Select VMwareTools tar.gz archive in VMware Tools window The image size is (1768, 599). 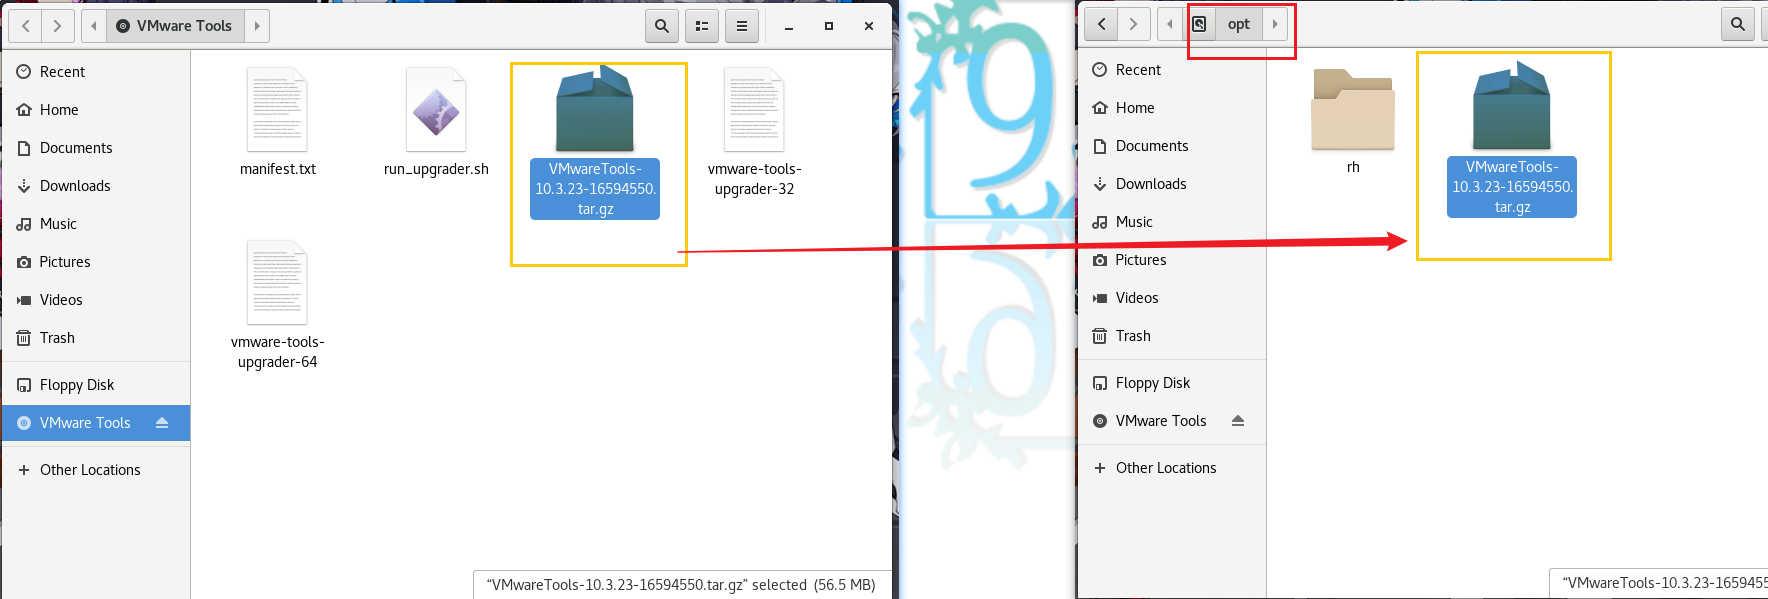point(595,142)
